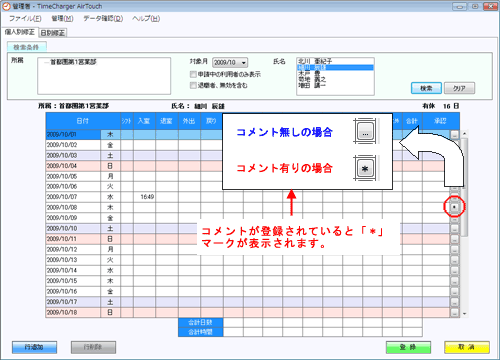The height and width of the screenshot is (360, 500).
Task: Click the 入室 column header
Action: 144,121
